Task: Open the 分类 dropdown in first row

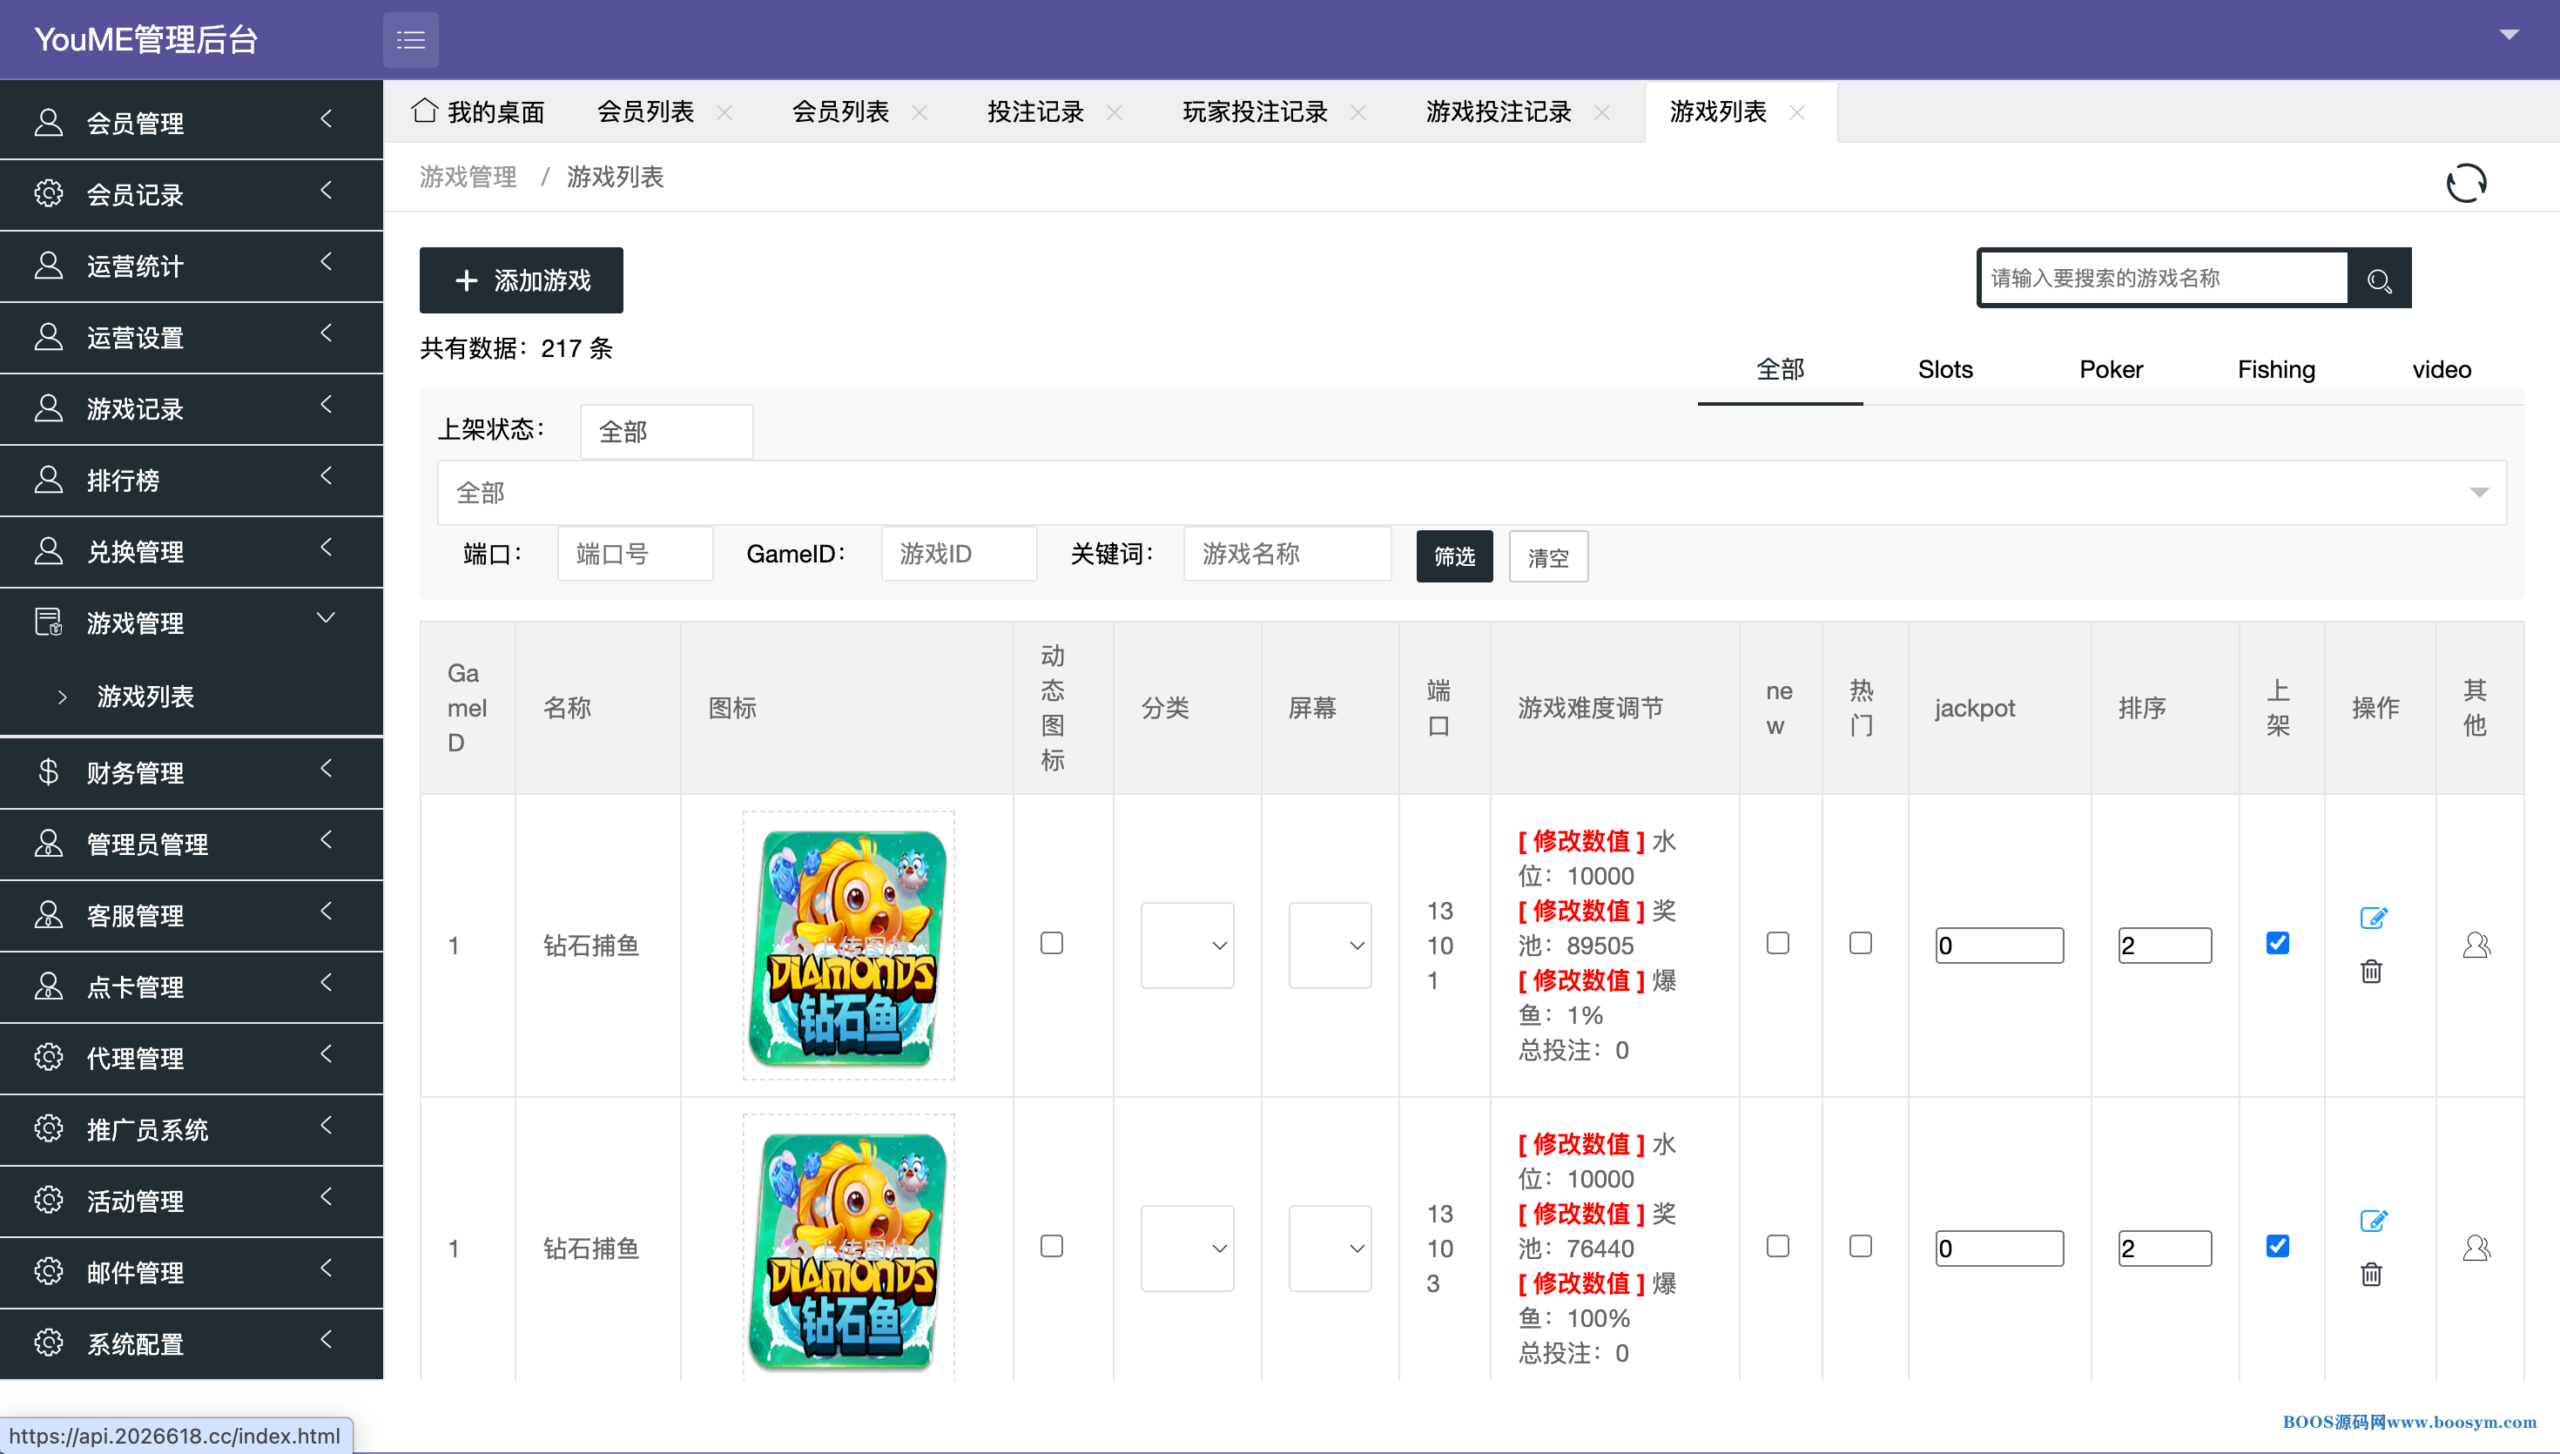Action: (x=1187, y=945)
